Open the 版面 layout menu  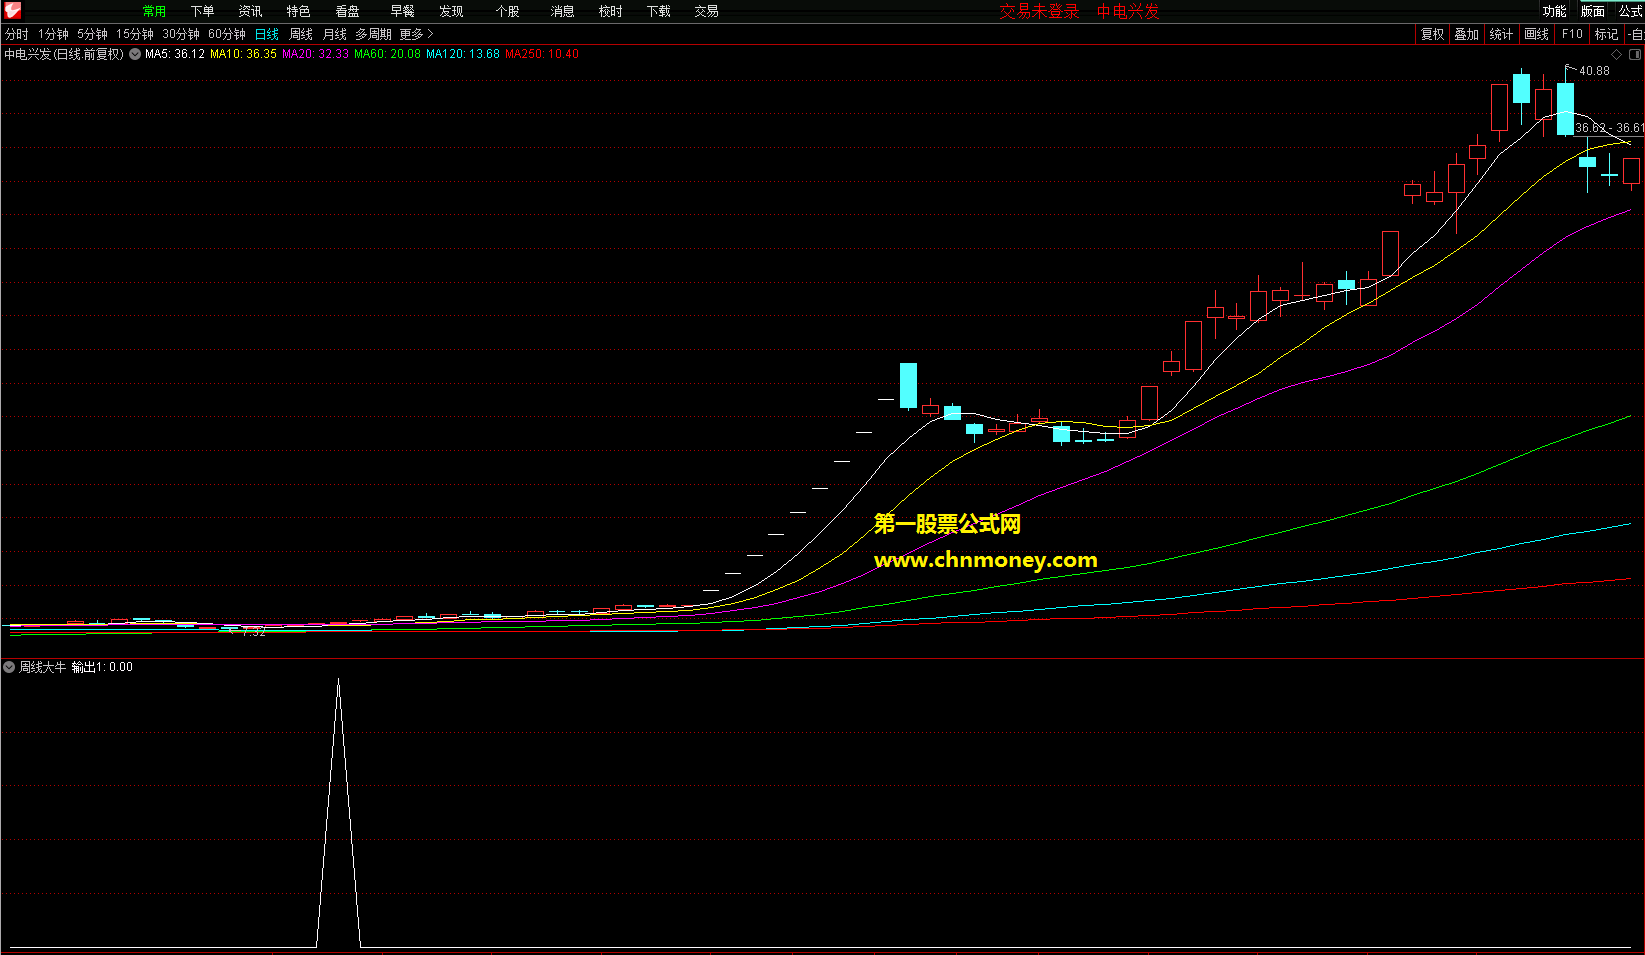coord(1592,11)
